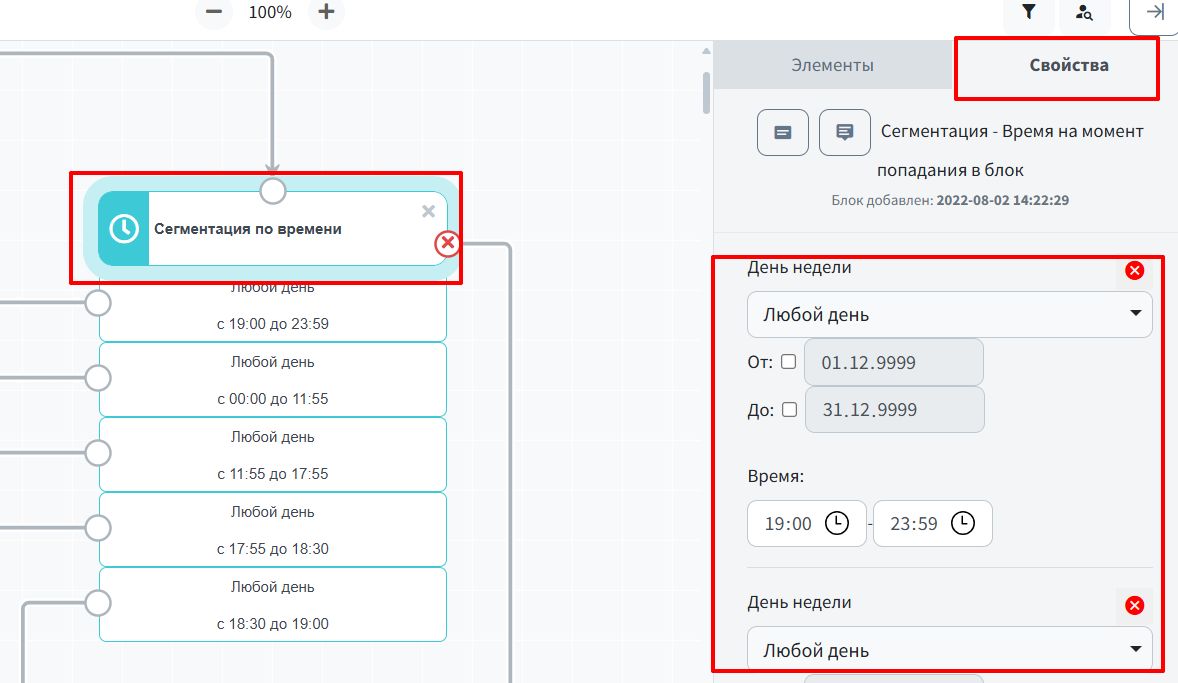This screenshot has height=683, width=1178.
Task: Click the clock icon on segmentation block
Action: tap(124, 228)
